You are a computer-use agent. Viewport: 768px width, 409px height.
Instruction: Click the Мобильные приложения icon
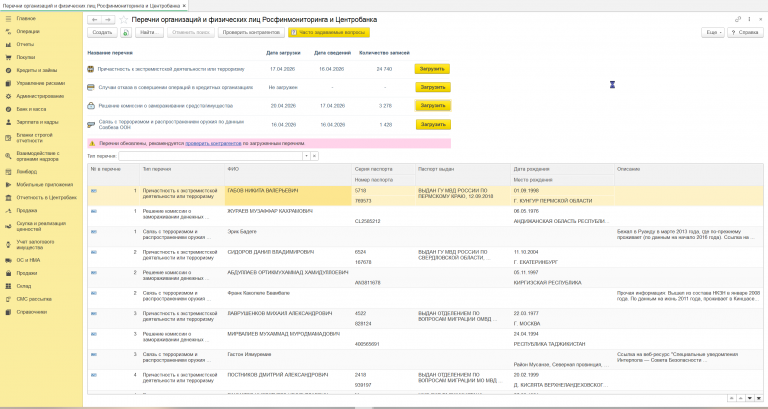tap(8, 185)
